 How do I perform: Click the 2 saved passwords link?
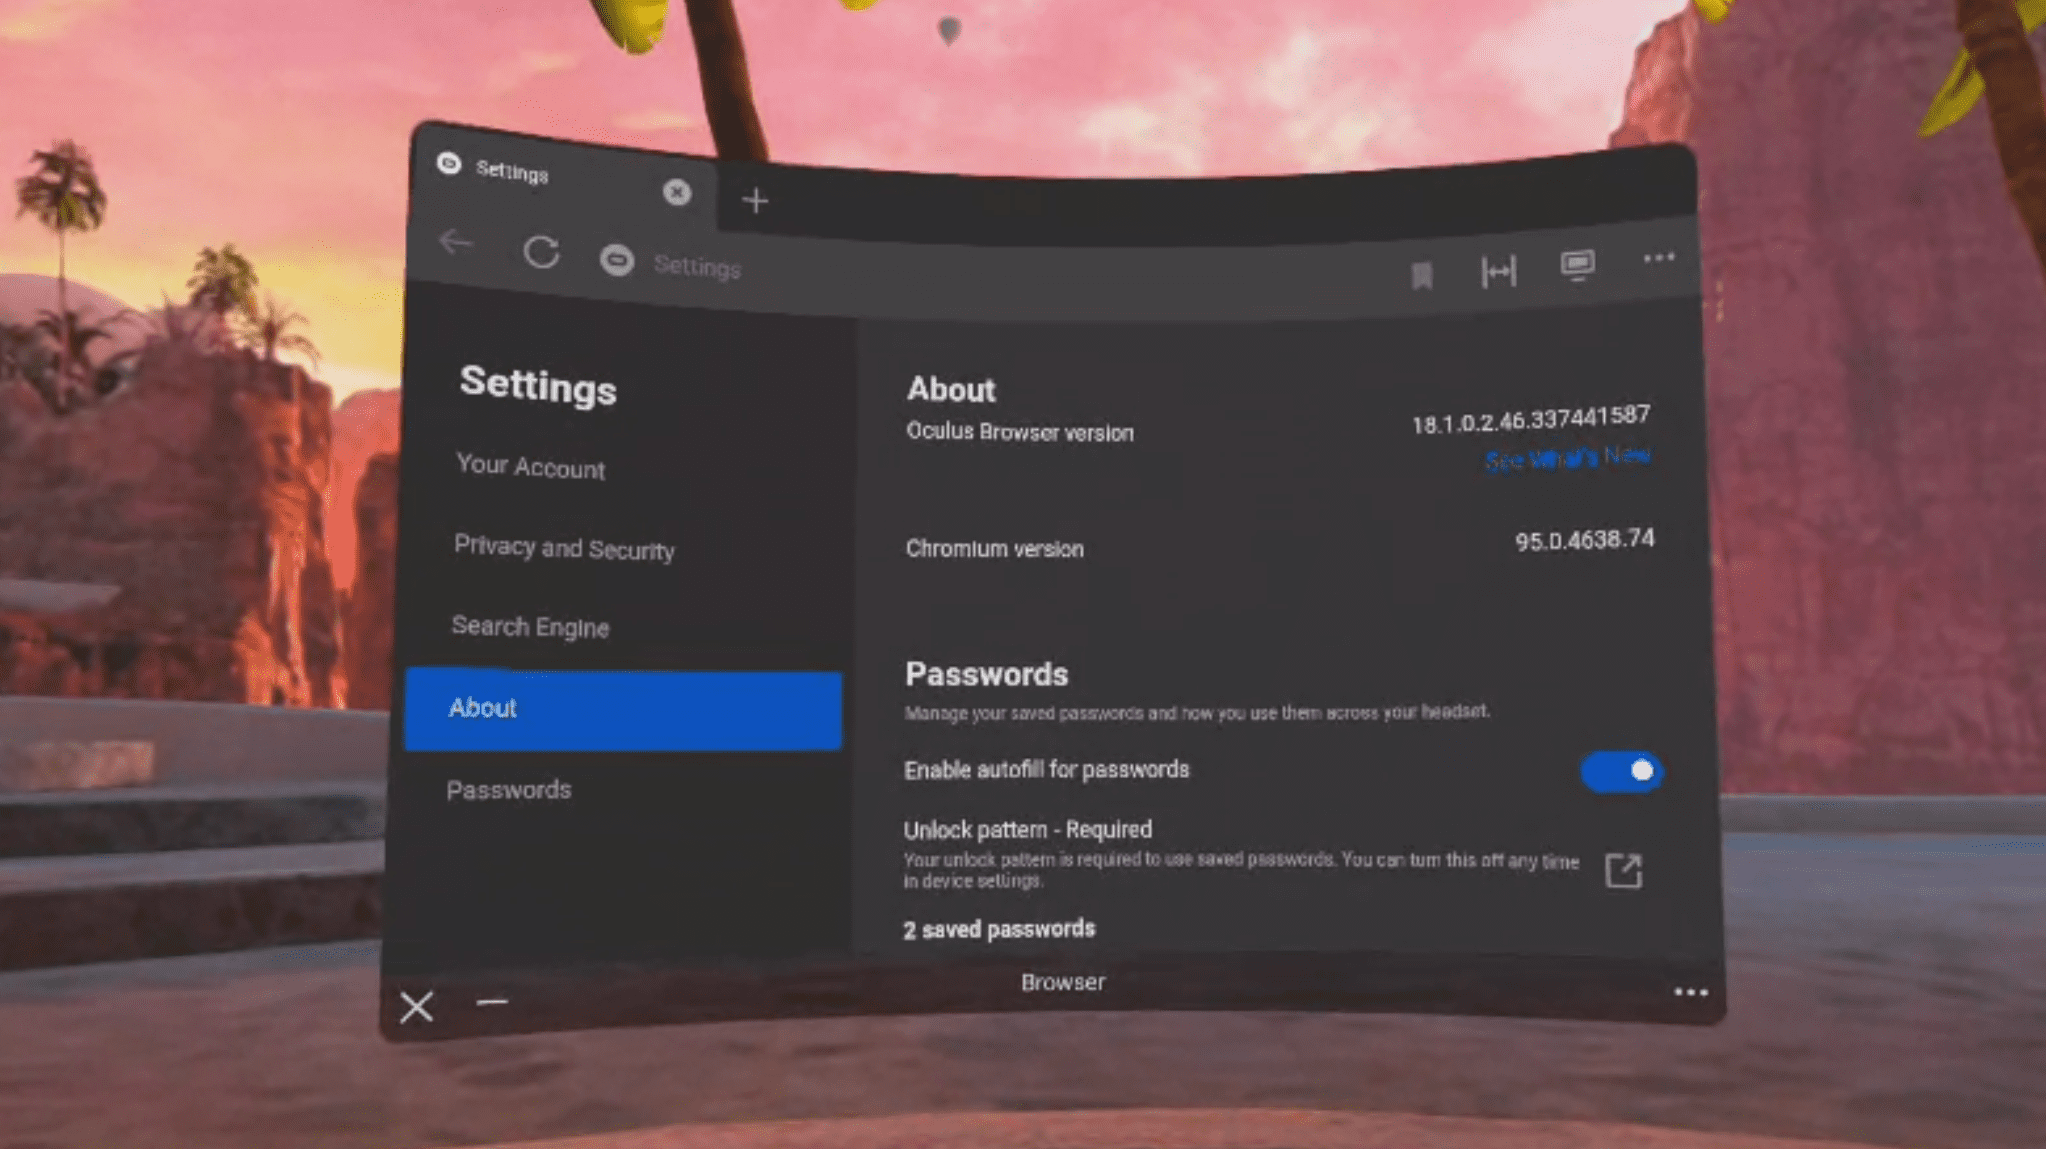pyautogui.click(x=998, y=928)
